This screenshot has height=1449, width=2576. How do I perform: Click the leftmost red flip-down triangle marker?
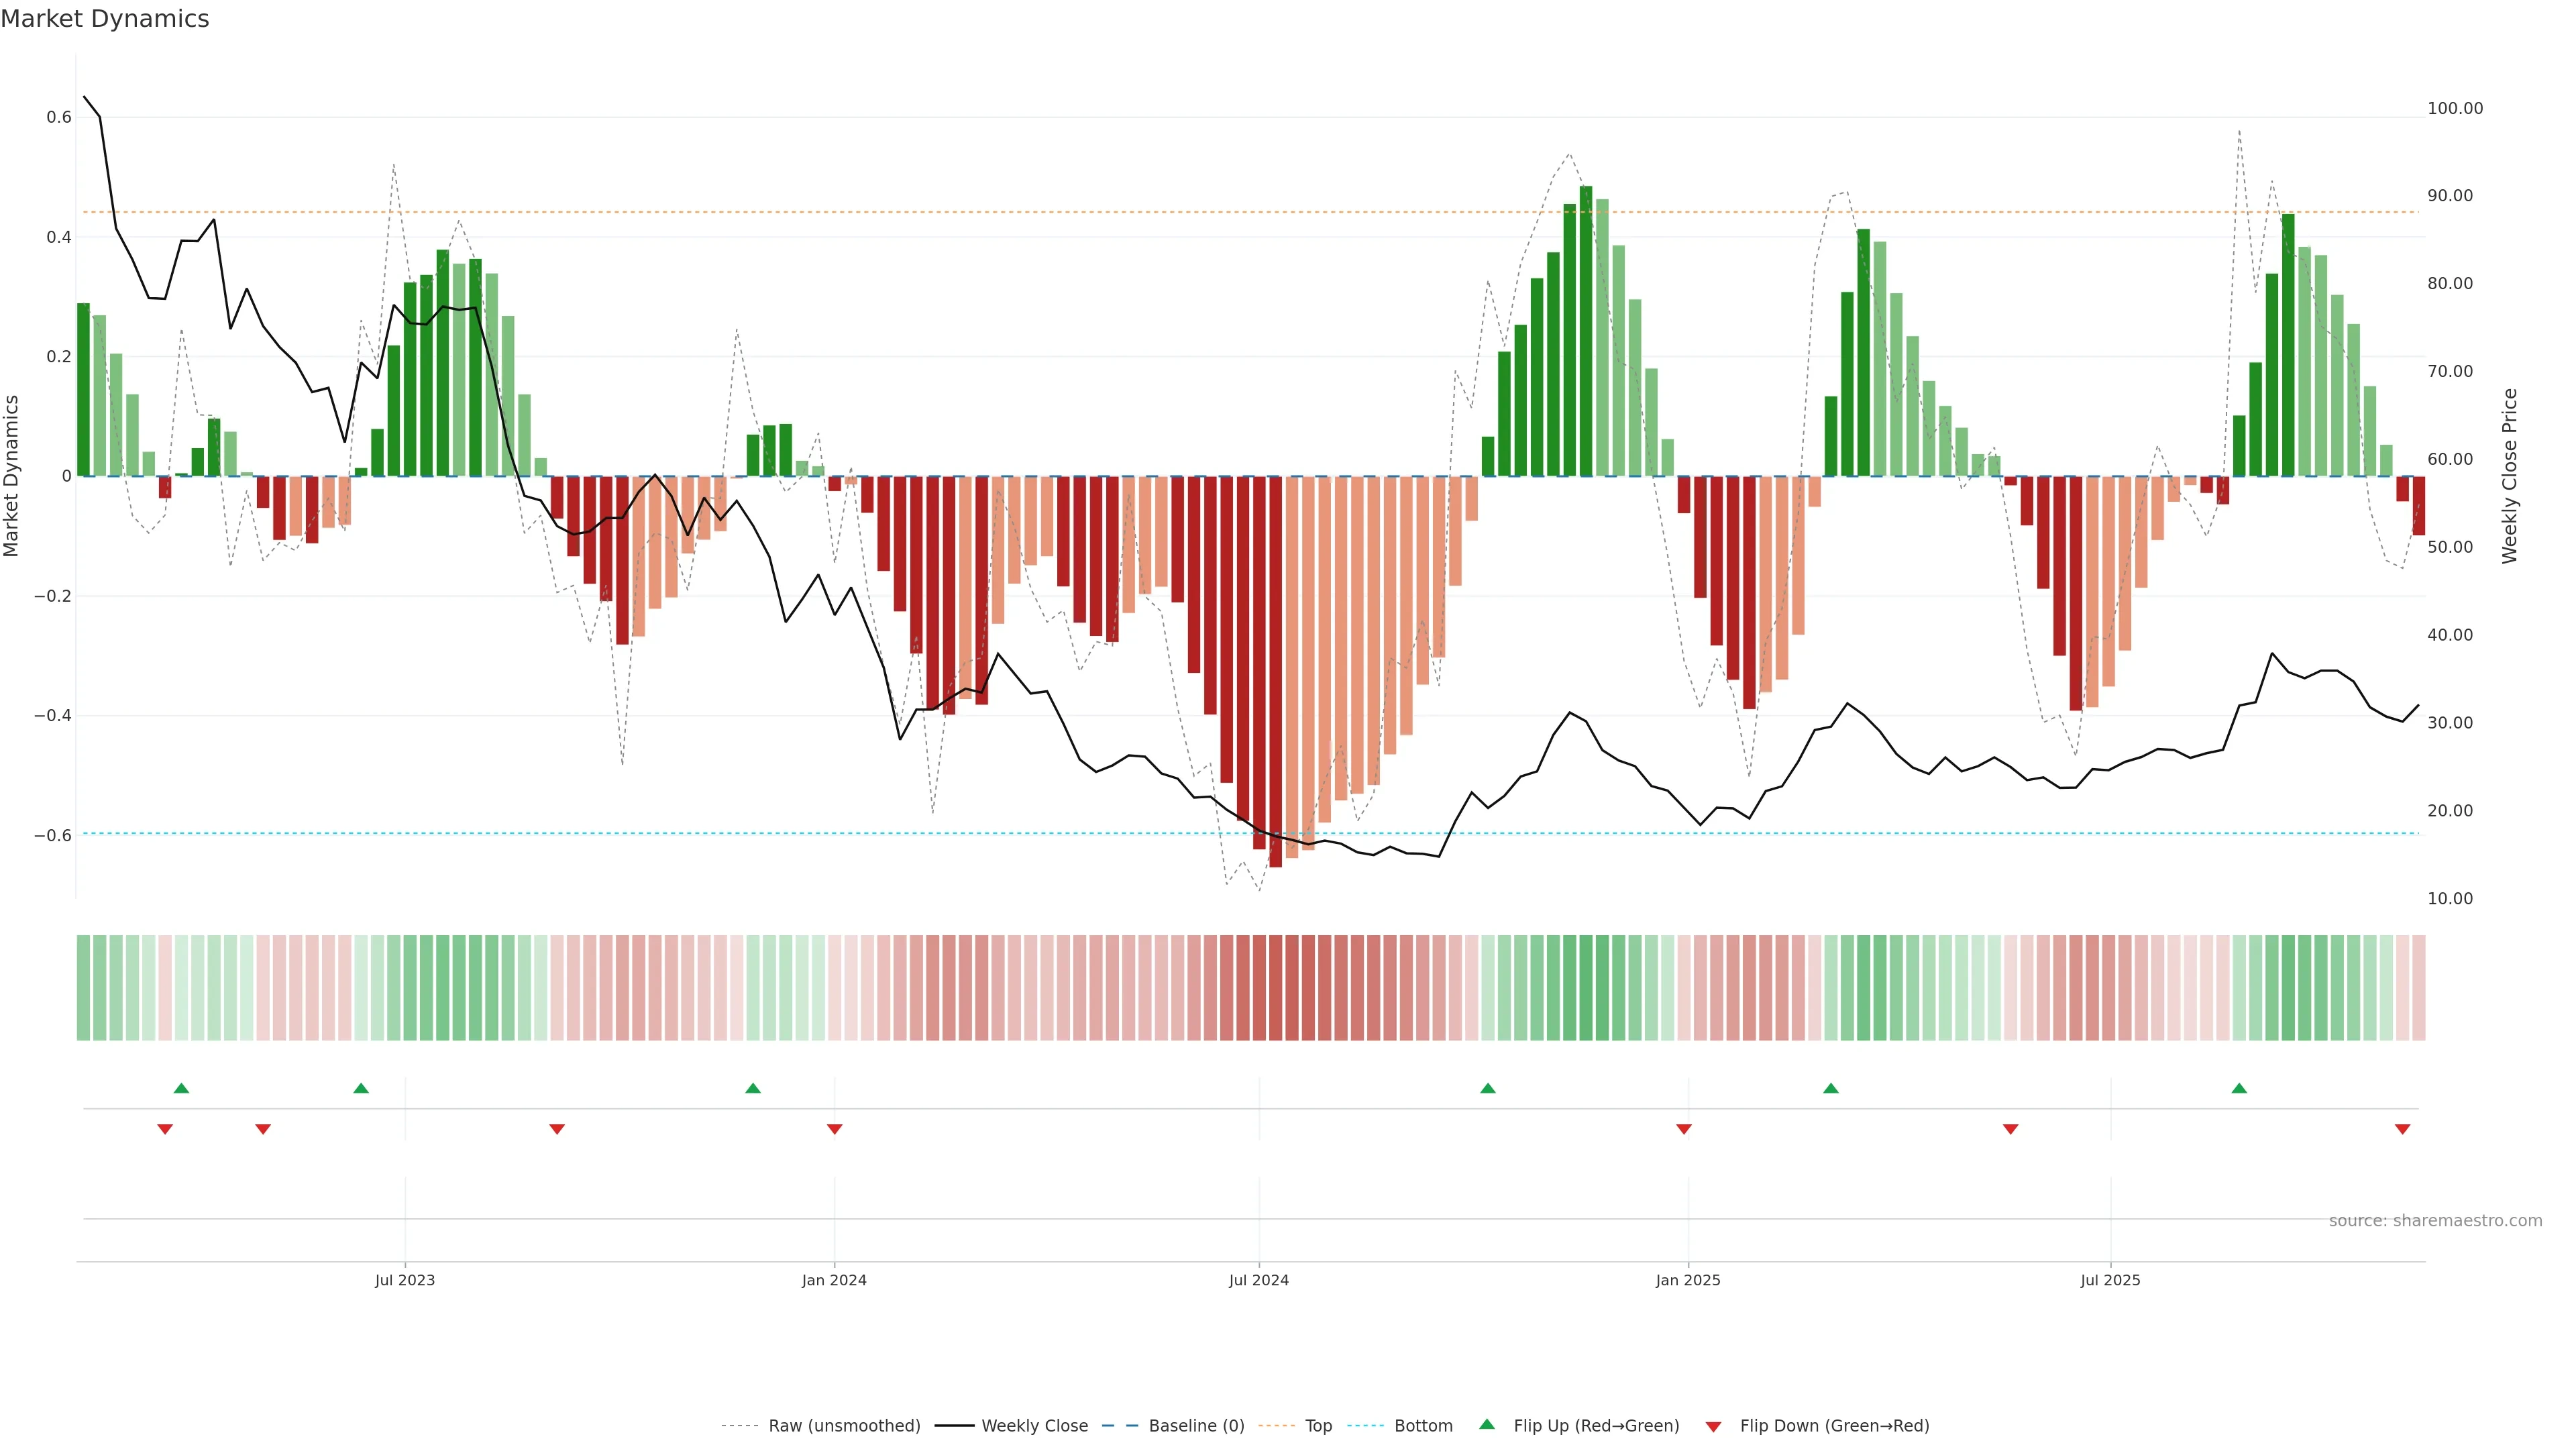coord(165,1129)
